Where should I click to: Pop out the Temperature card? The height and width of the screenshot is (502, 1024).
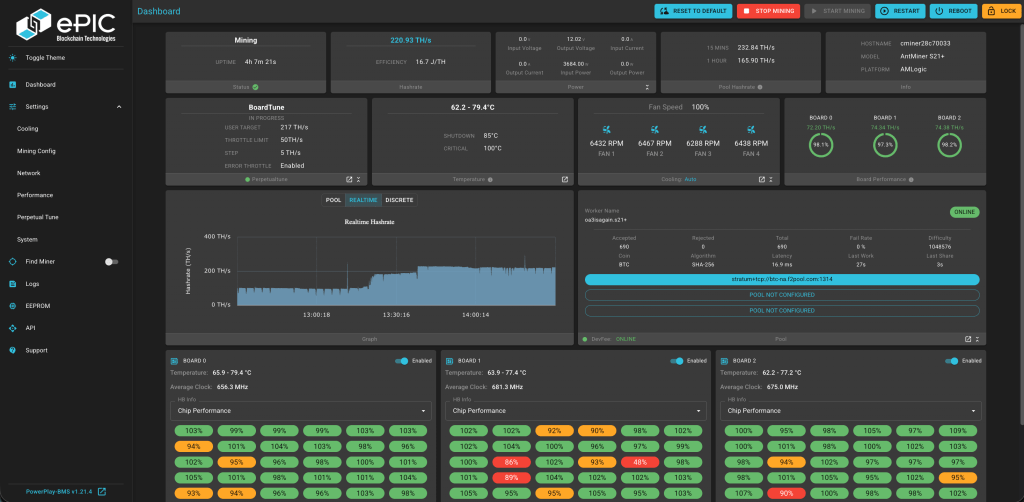click(x=564, y=179)
